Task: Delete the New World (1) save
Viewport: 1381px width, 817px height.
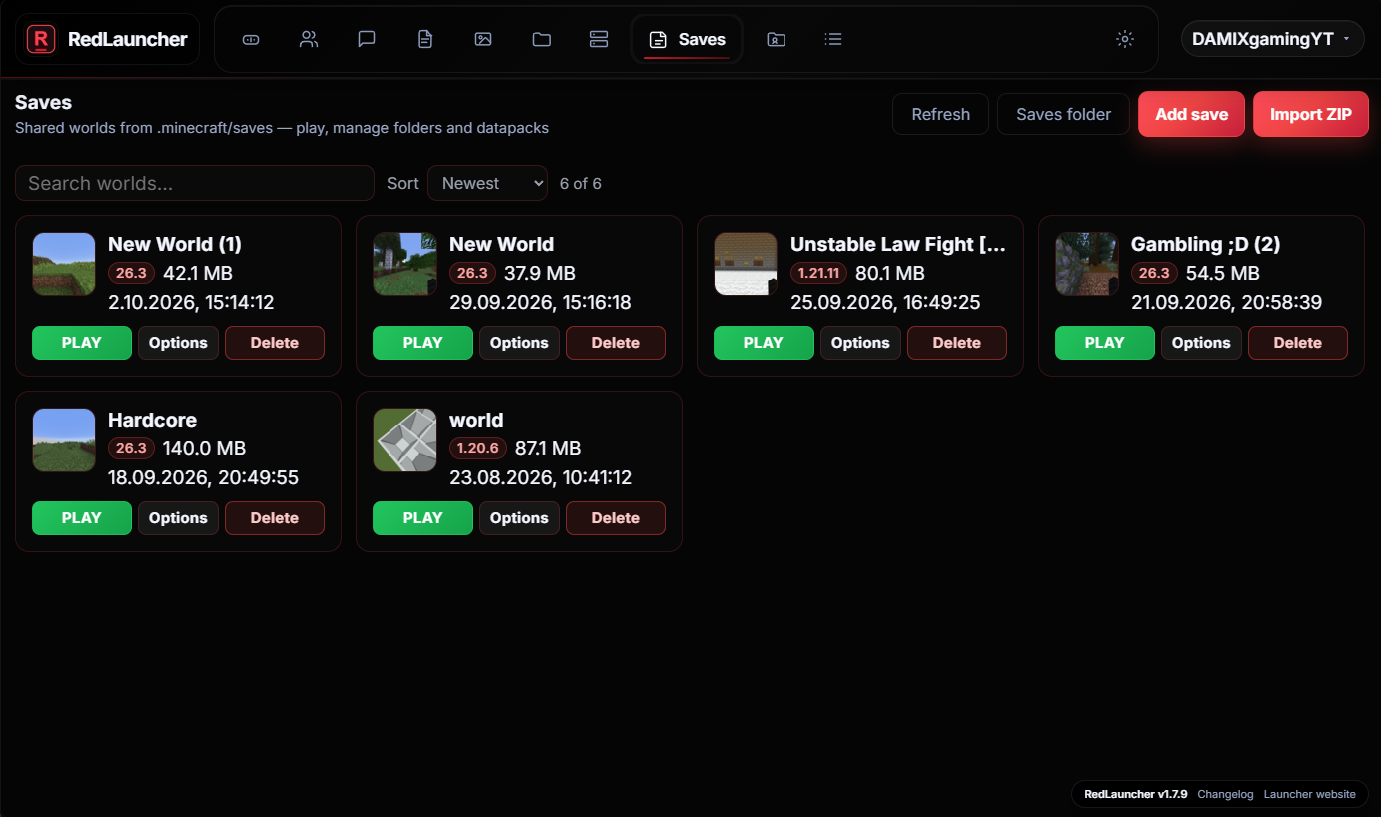Action: click(275, 343)
